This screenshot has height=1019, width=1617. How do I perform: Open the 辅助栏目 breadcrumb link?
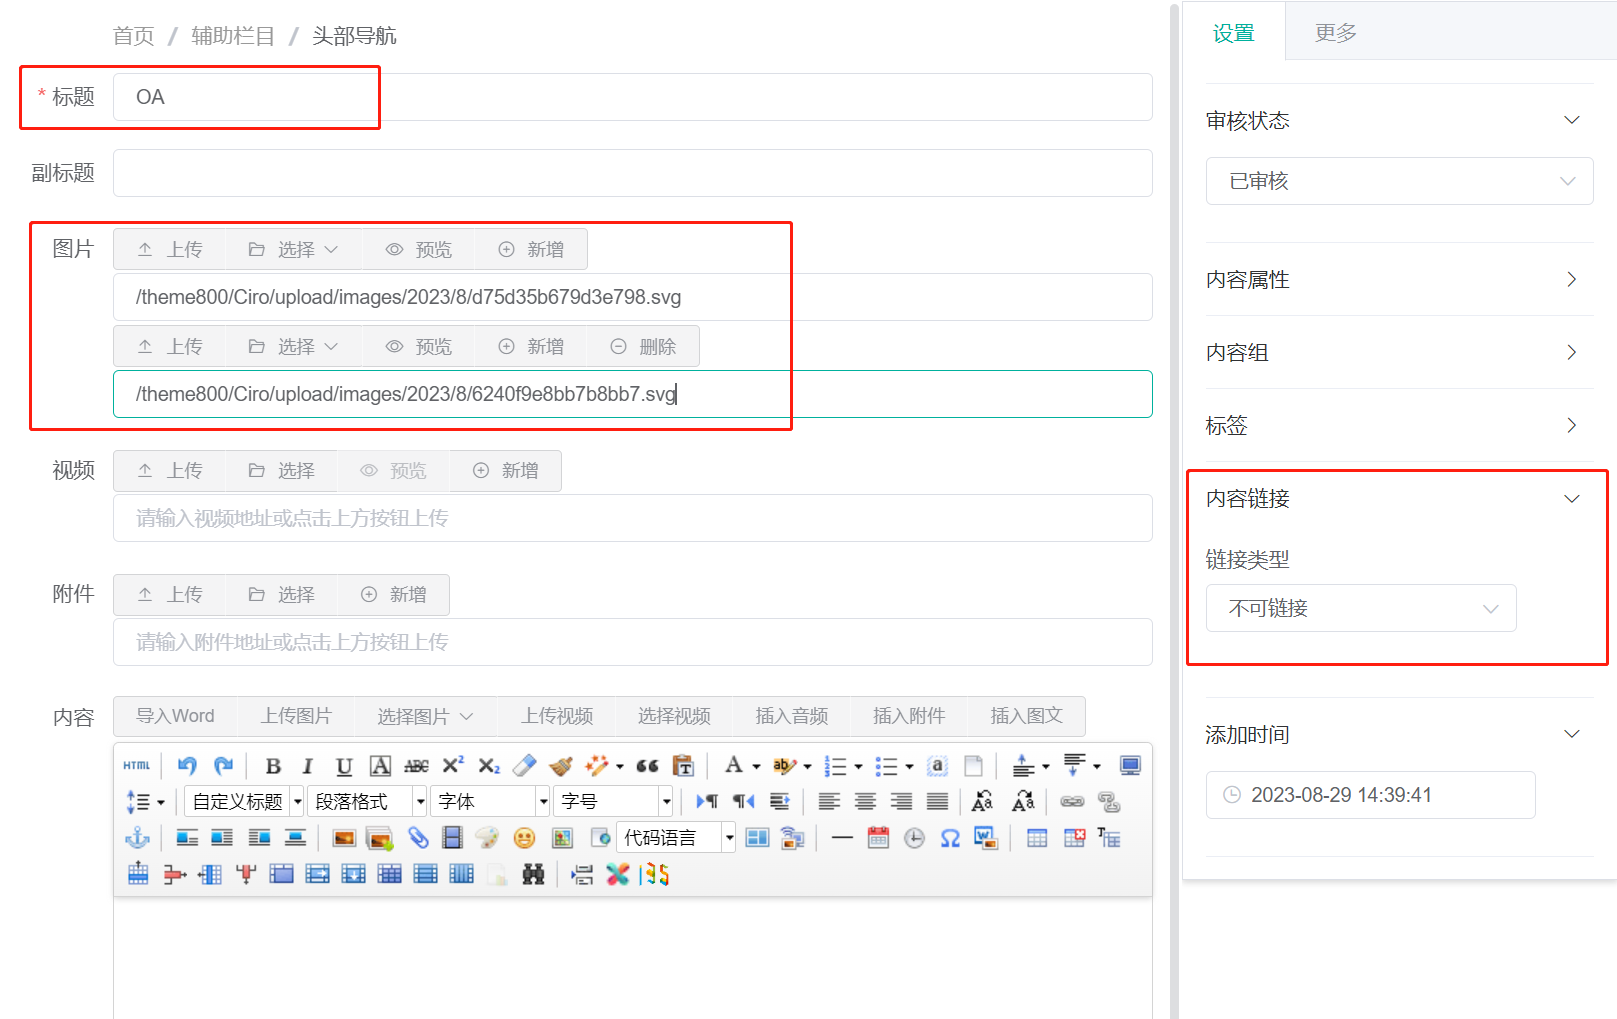pyautogui.click(x=232, y=35)
